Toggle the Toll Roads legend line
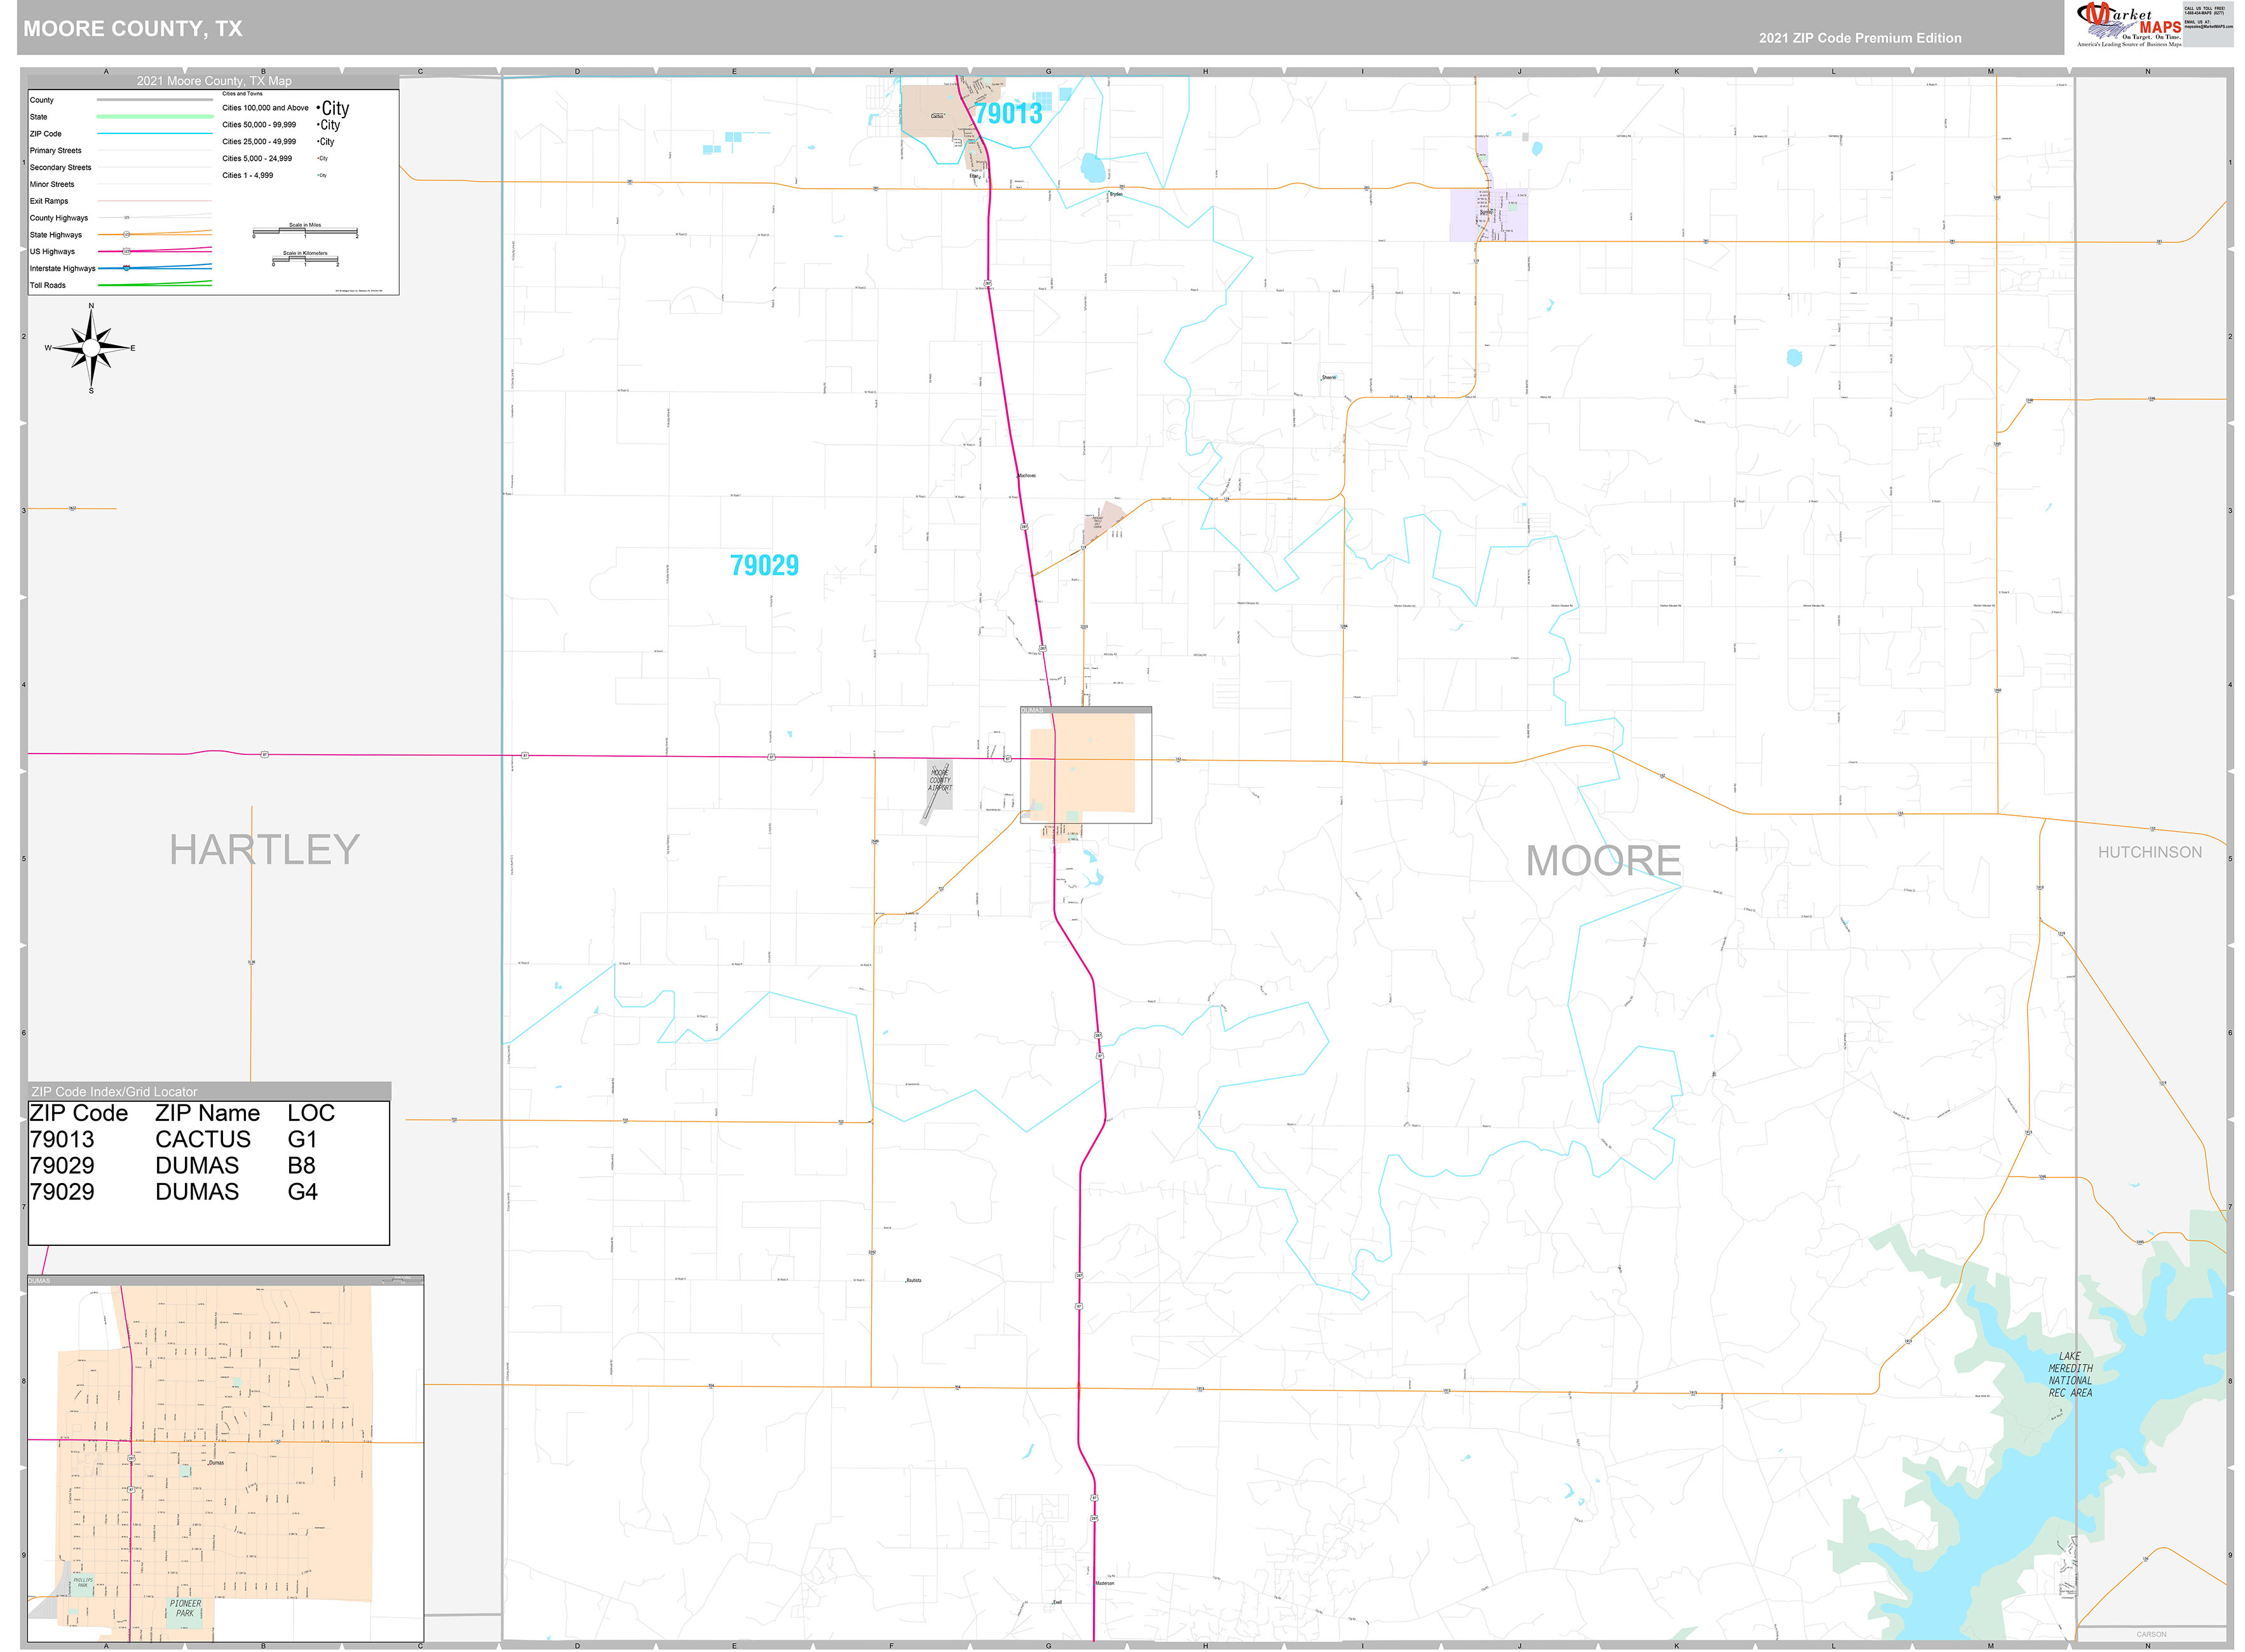Image resolution: width=2245 pixels, height=1652 pixels. click(155, 284)
